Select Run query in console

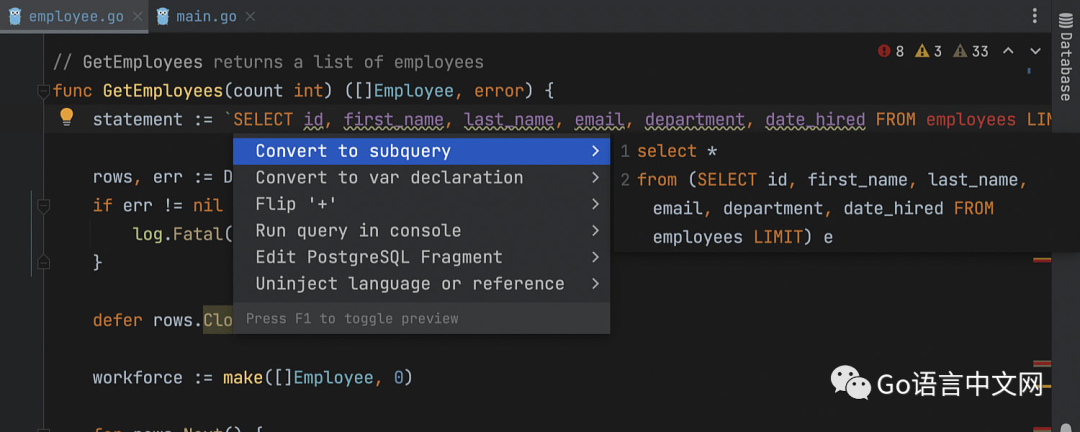358,231
